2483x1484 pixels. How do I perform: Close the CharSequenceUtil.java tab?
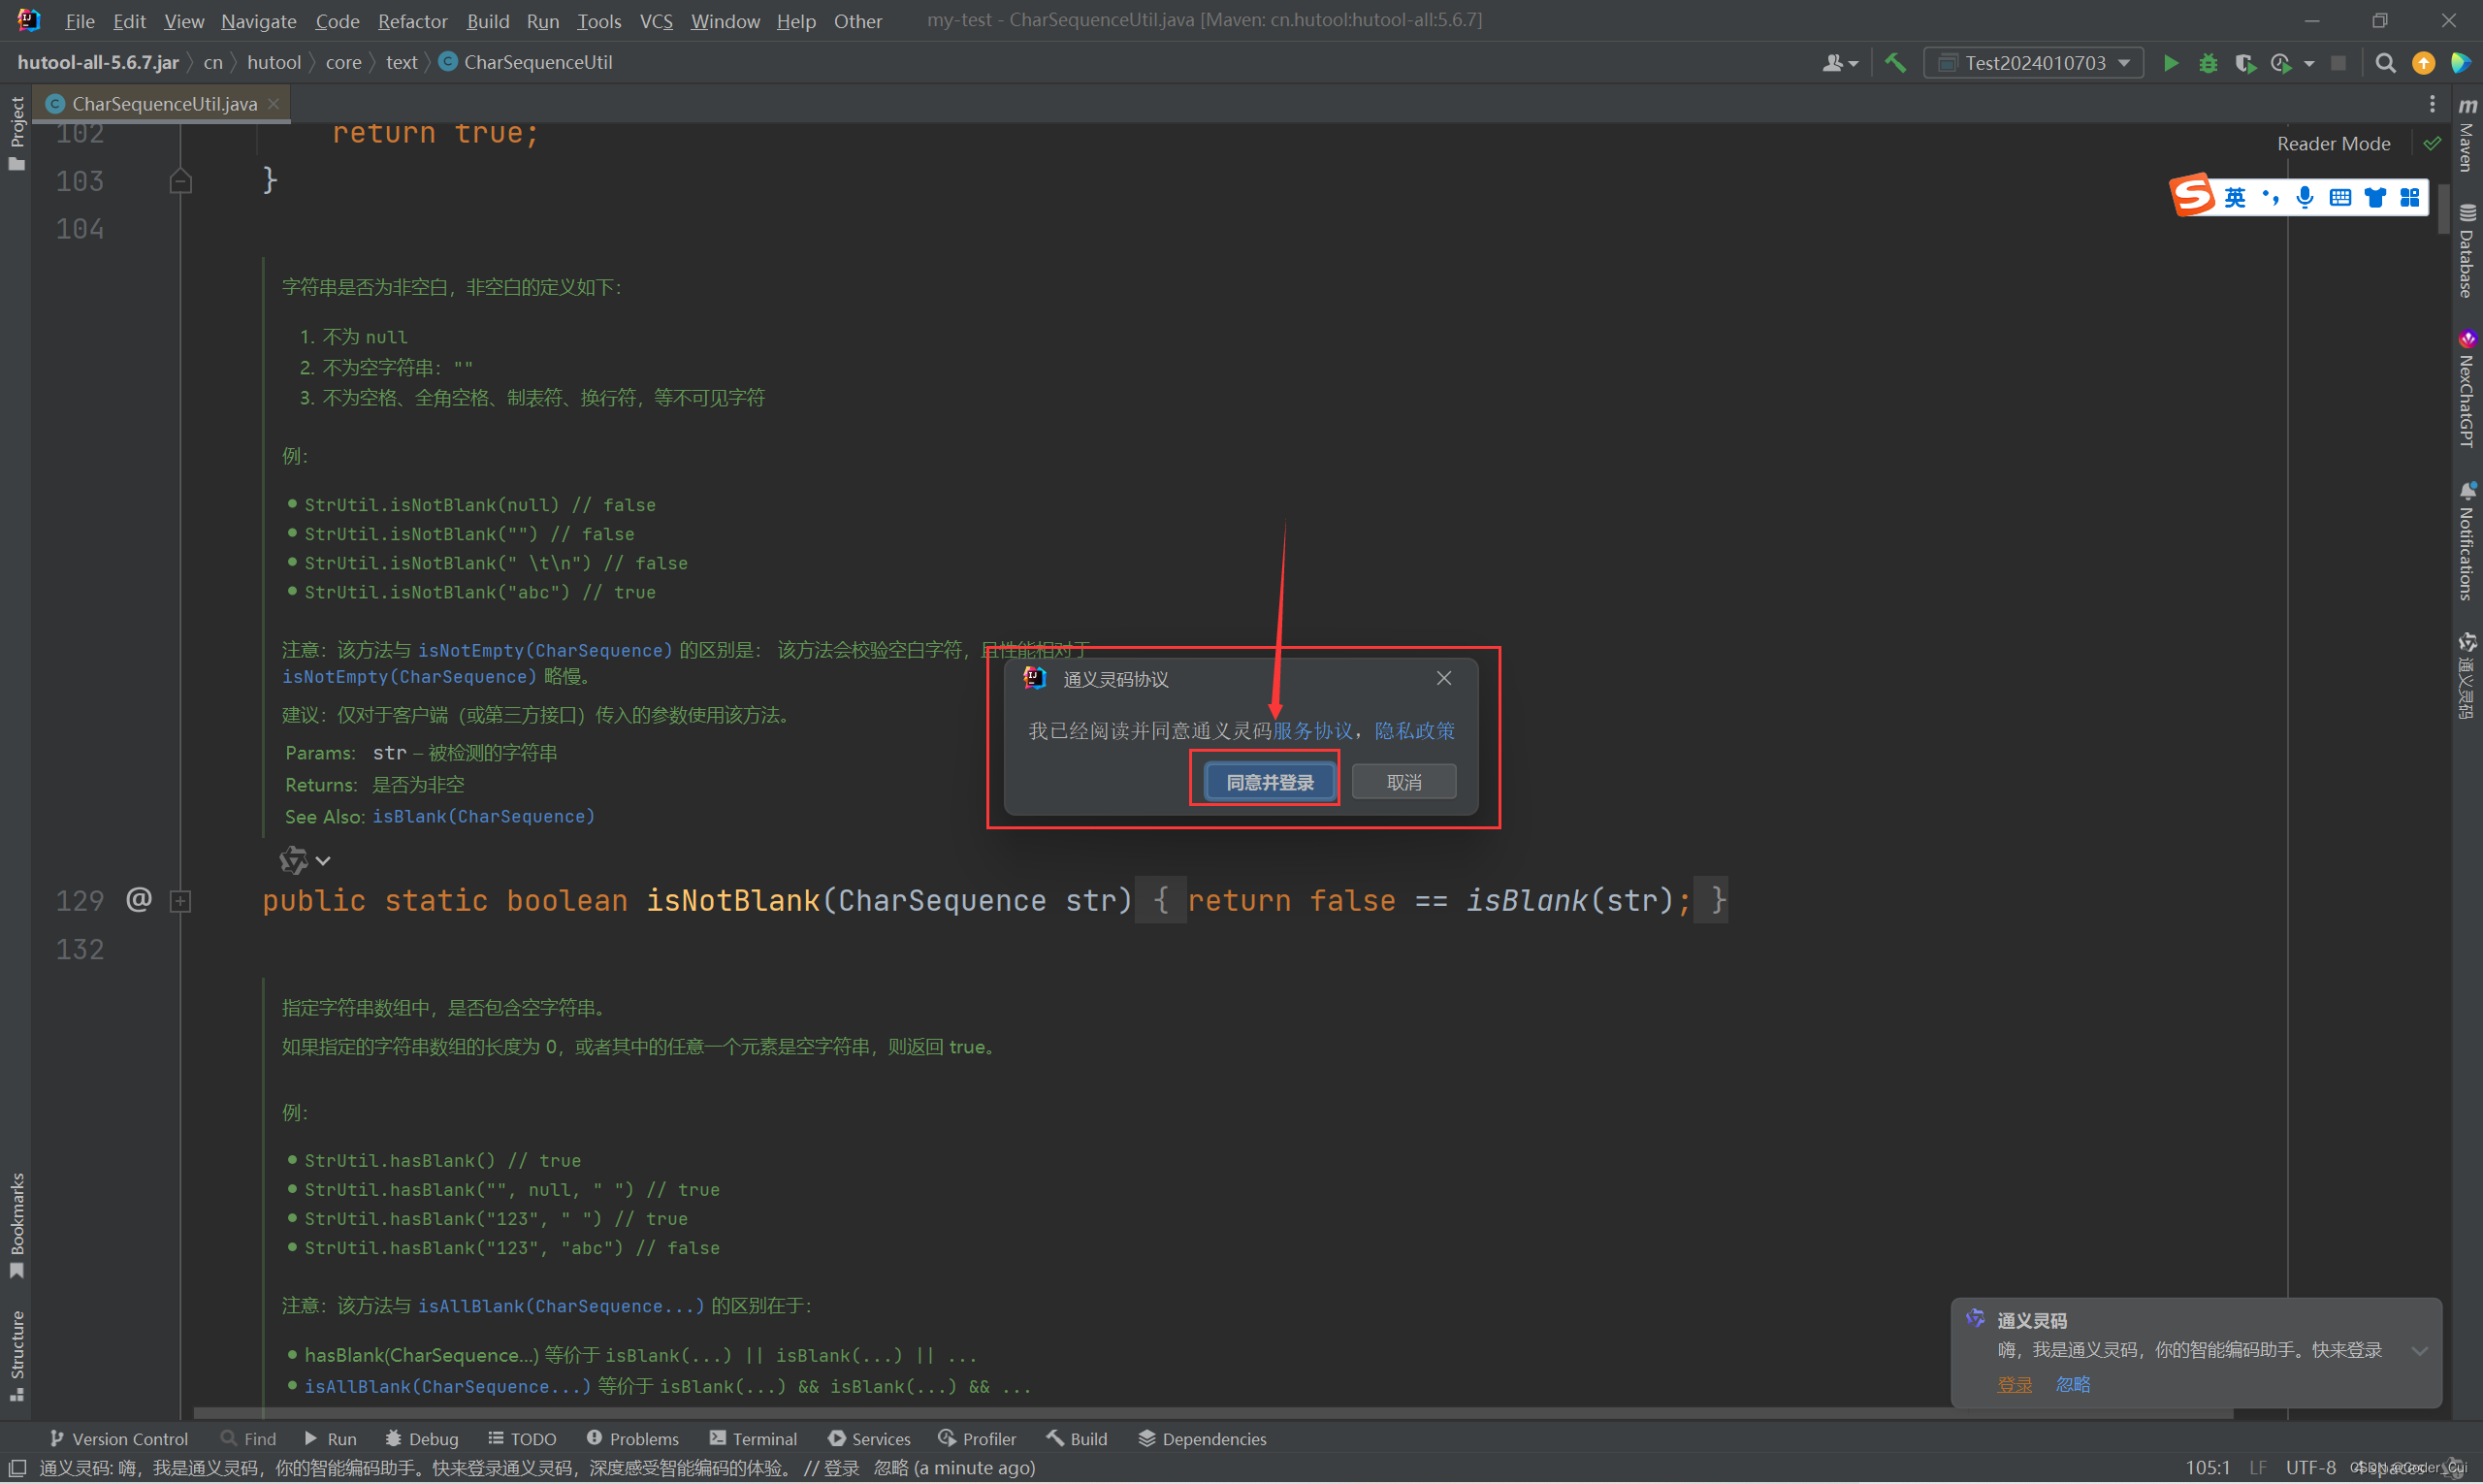pos(273,104)
